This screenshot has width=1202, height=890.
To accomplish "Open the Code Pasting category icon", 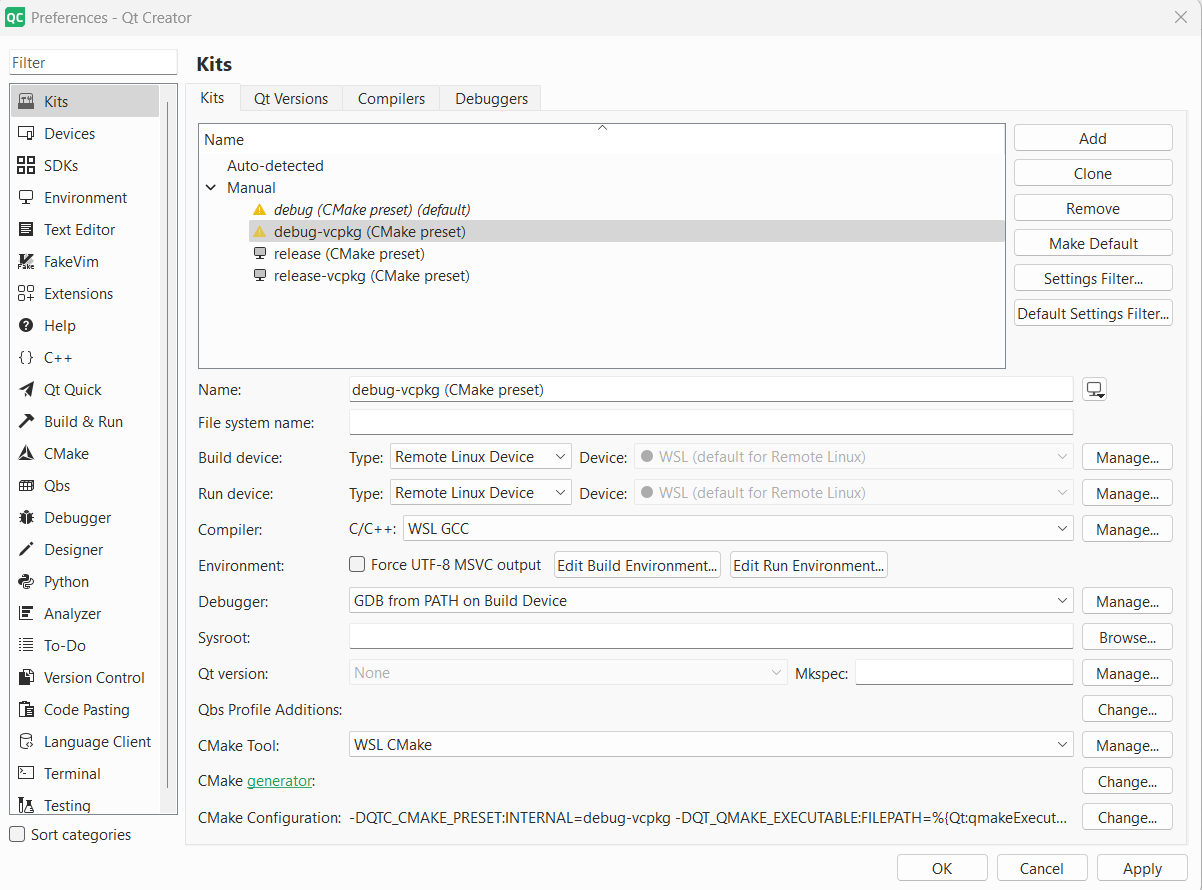I will (27, 709).
